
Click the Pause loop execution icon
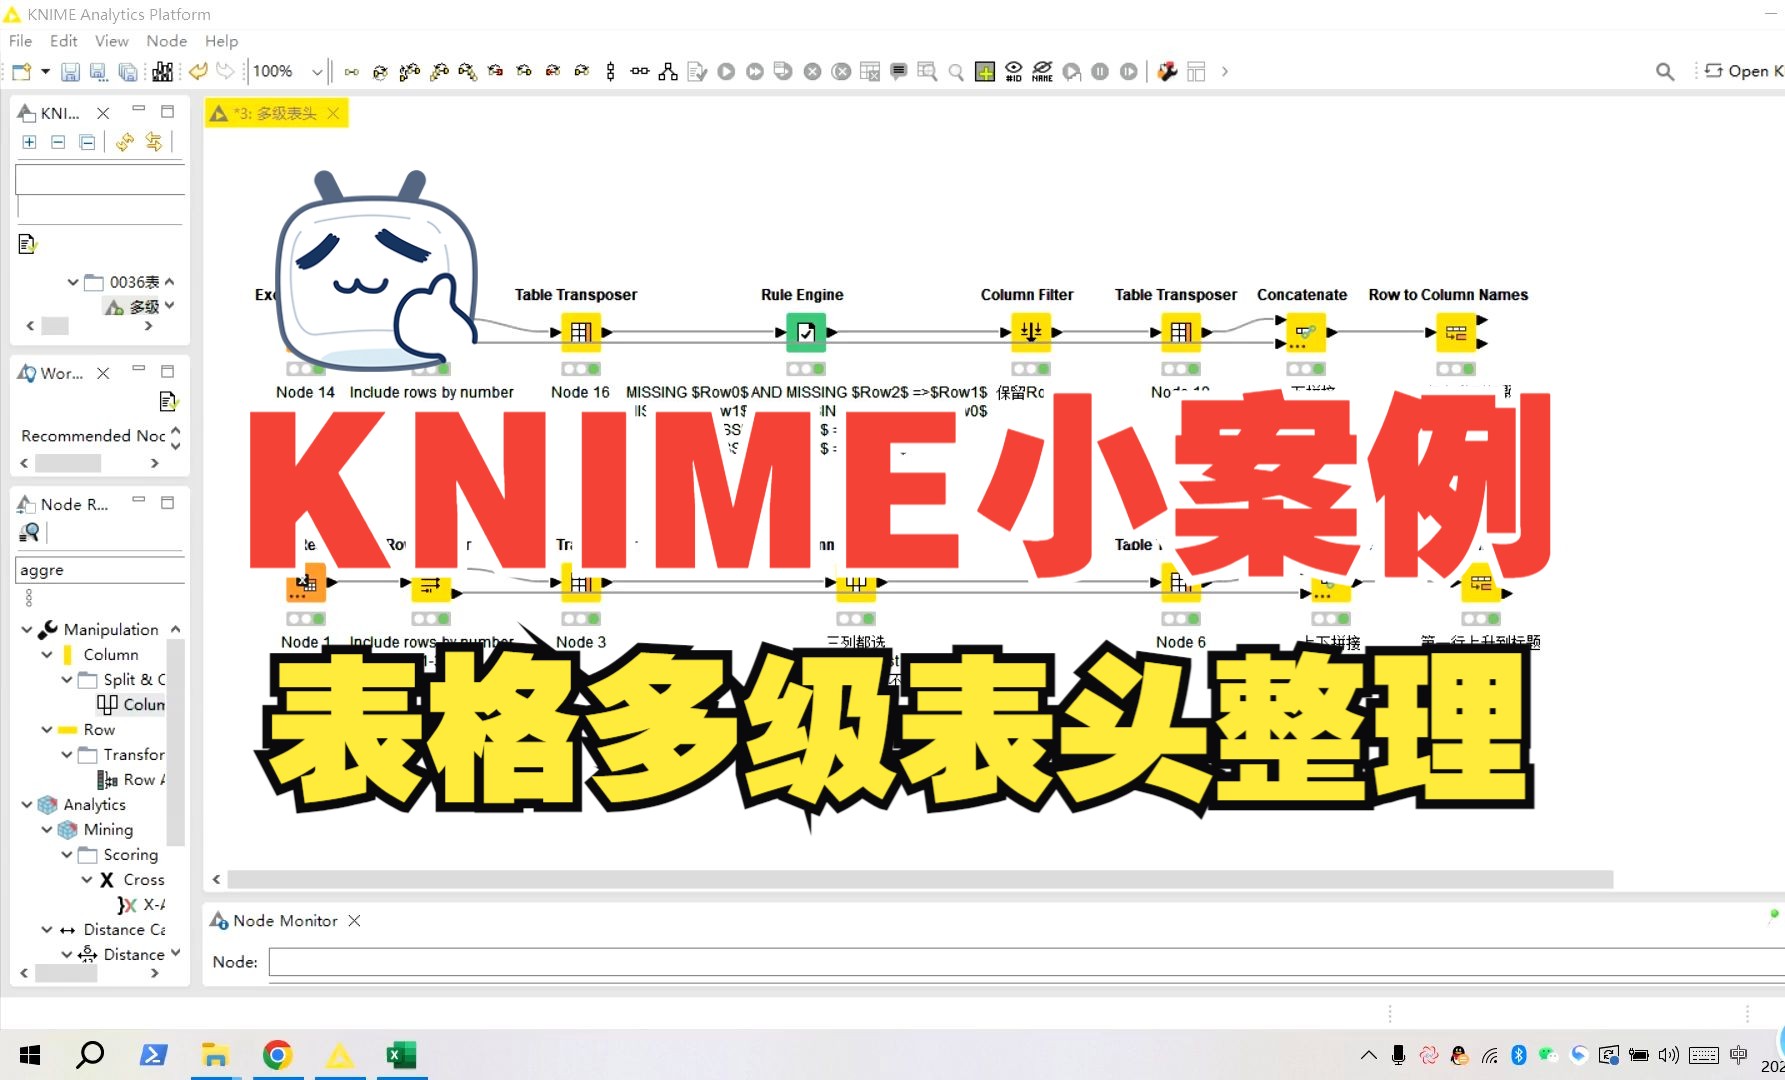tap(1100, 71)
